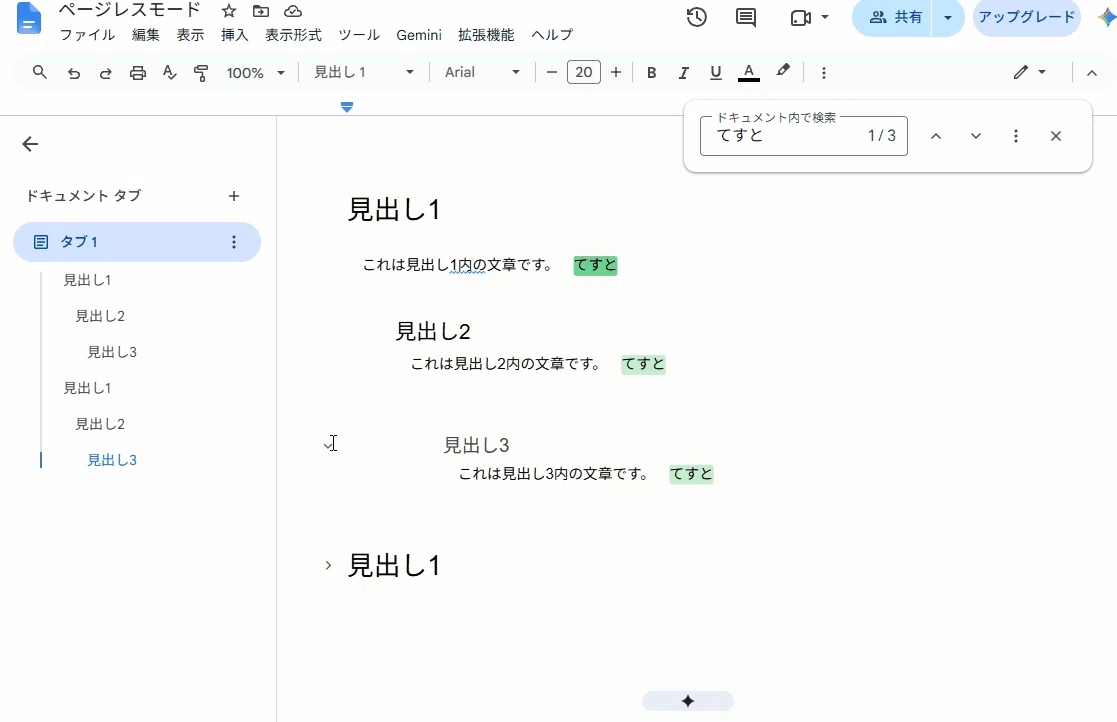Image resolution: width=1117 pixels, height=722 pixels.
Task: Open toolbar more options overflow
Action: tap(824, 73)
